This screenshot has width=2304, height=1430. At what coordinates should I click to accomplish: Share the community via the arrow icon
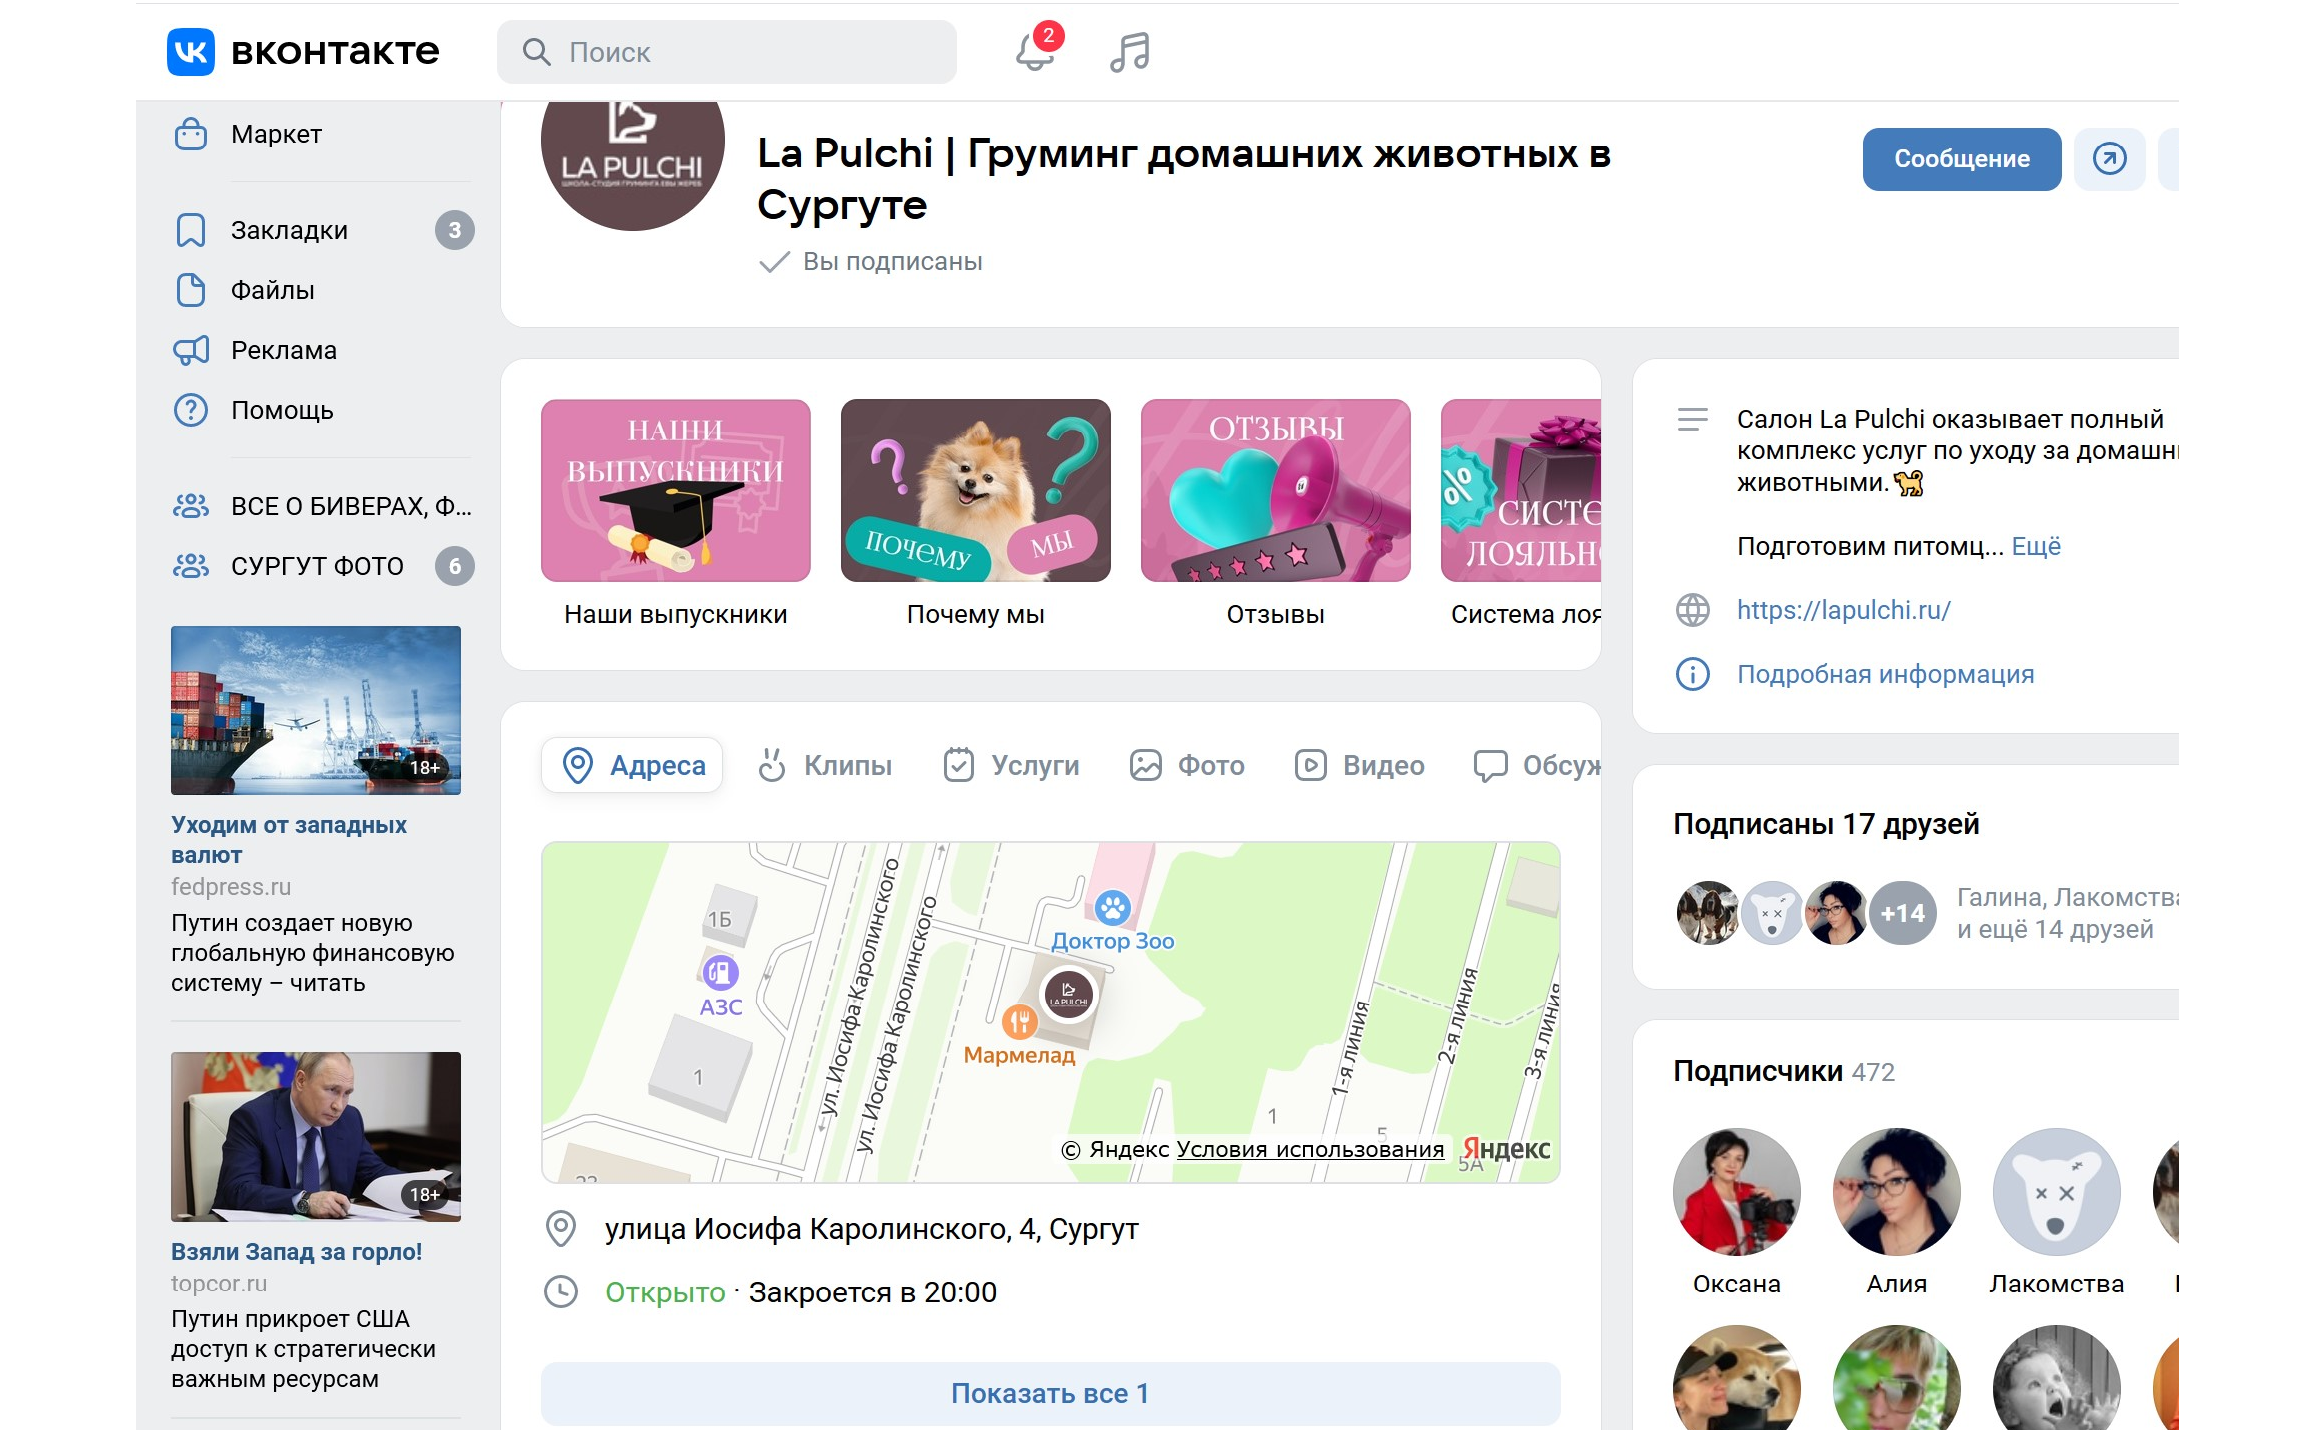click(x=2109, y=158)
